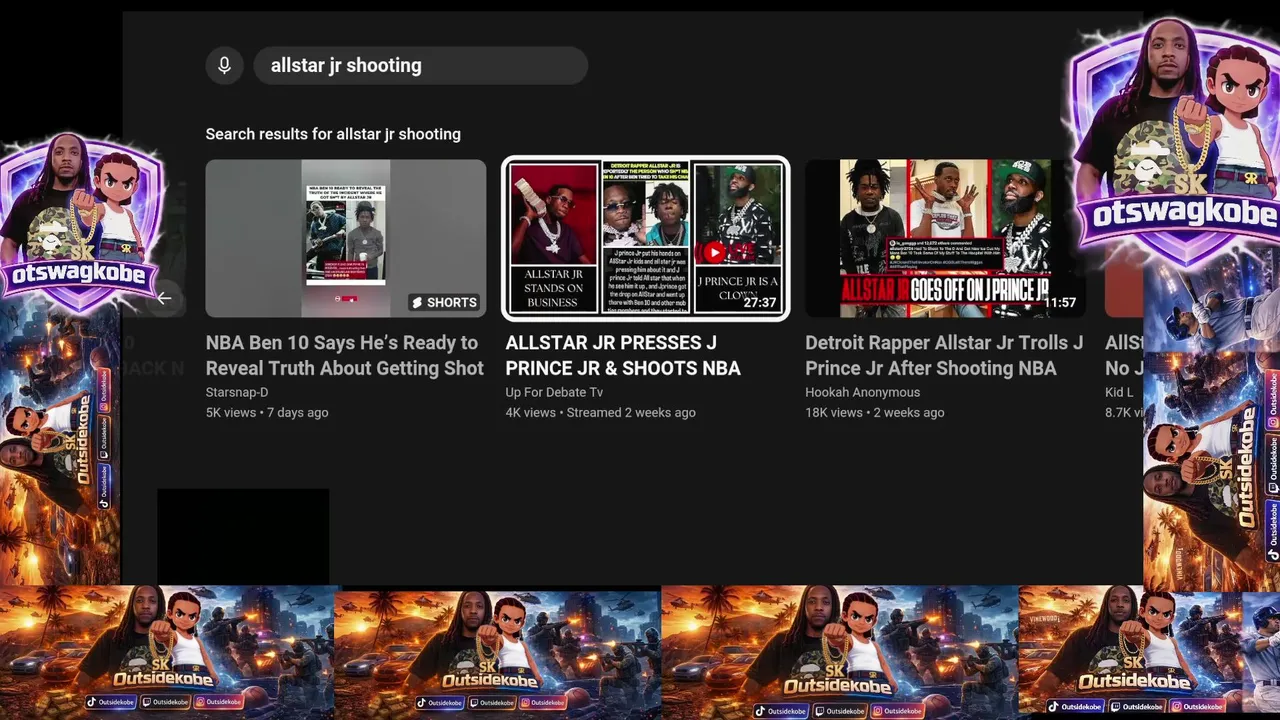Open the Allstar Jr Goes Off thumbnail
This screenshot has height=720, width=1280.
[x=945, y=238]
